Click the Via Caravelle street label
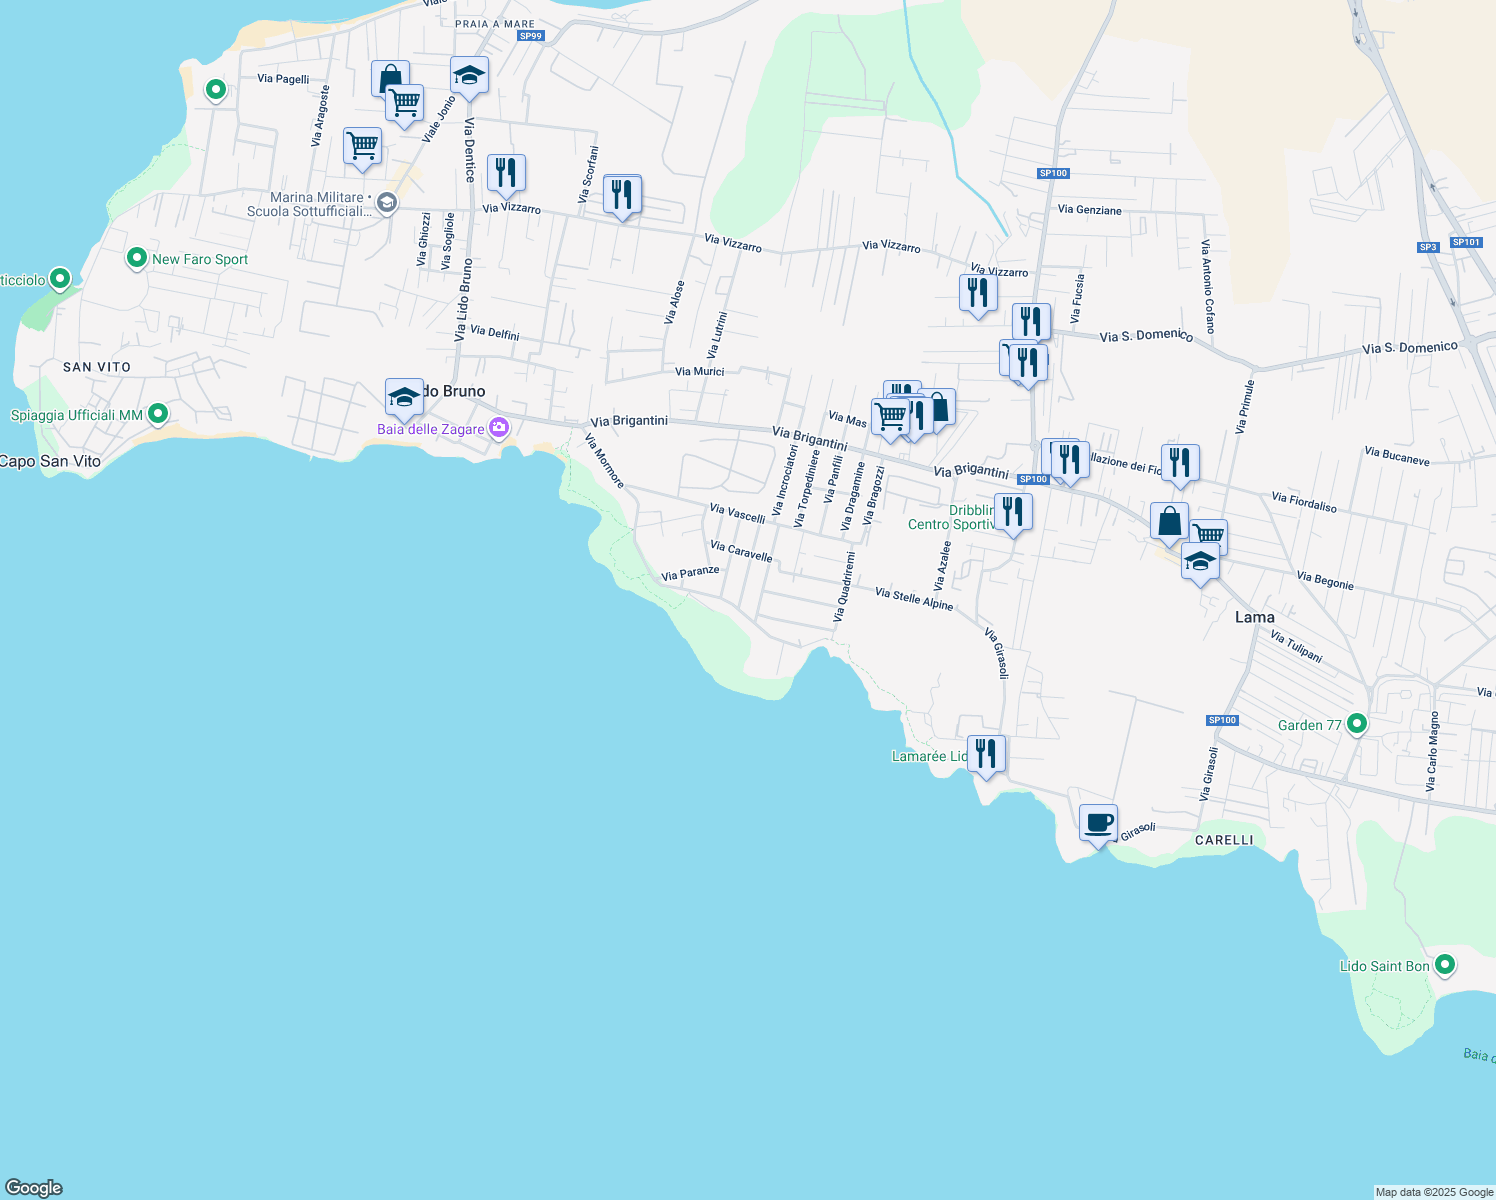The width and height of the screenshot is (1496, 1200). pos(741,551)
